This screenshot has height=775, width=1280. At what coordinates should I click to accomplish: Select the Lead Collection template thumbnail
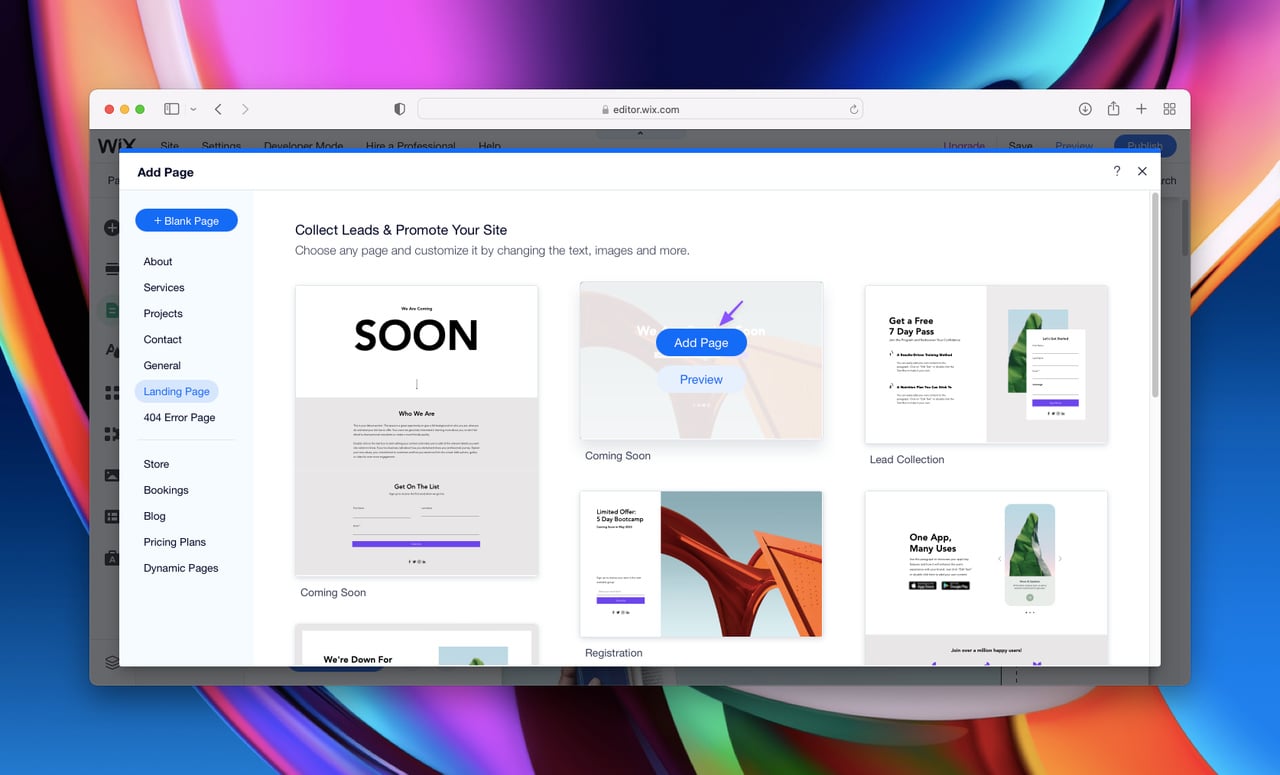tap(986, 364)
